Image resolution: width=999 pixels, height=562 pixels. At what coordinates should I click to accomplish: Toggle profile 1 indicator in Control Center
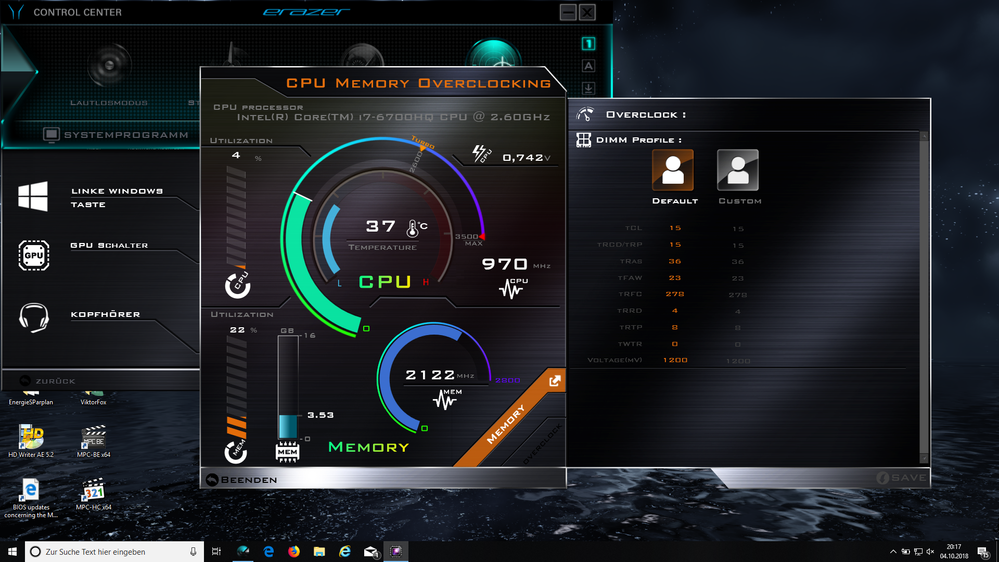click(589, 44)
